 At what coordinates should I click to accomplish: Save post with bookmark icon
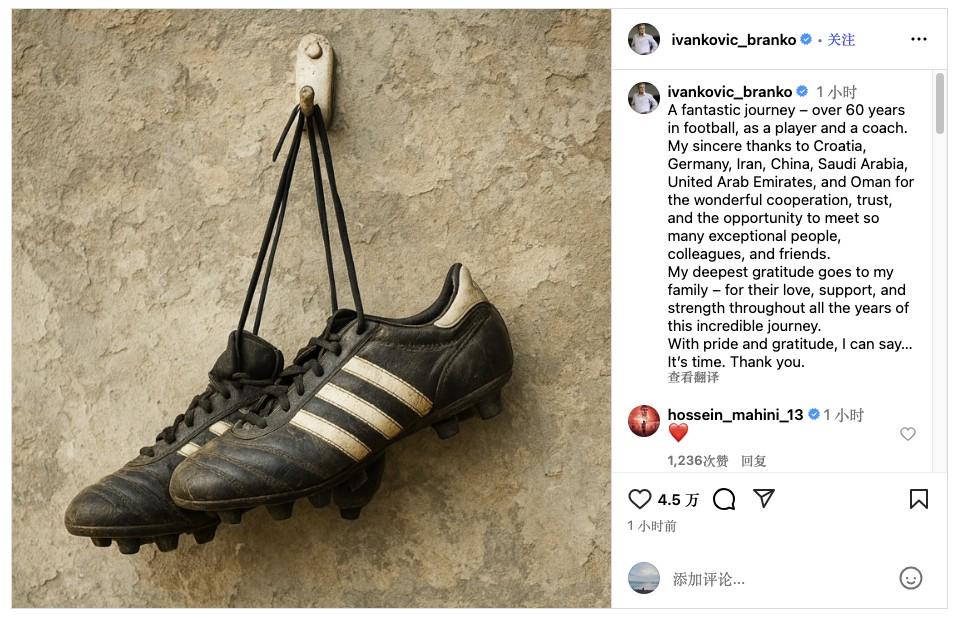[x=919, y=499]
